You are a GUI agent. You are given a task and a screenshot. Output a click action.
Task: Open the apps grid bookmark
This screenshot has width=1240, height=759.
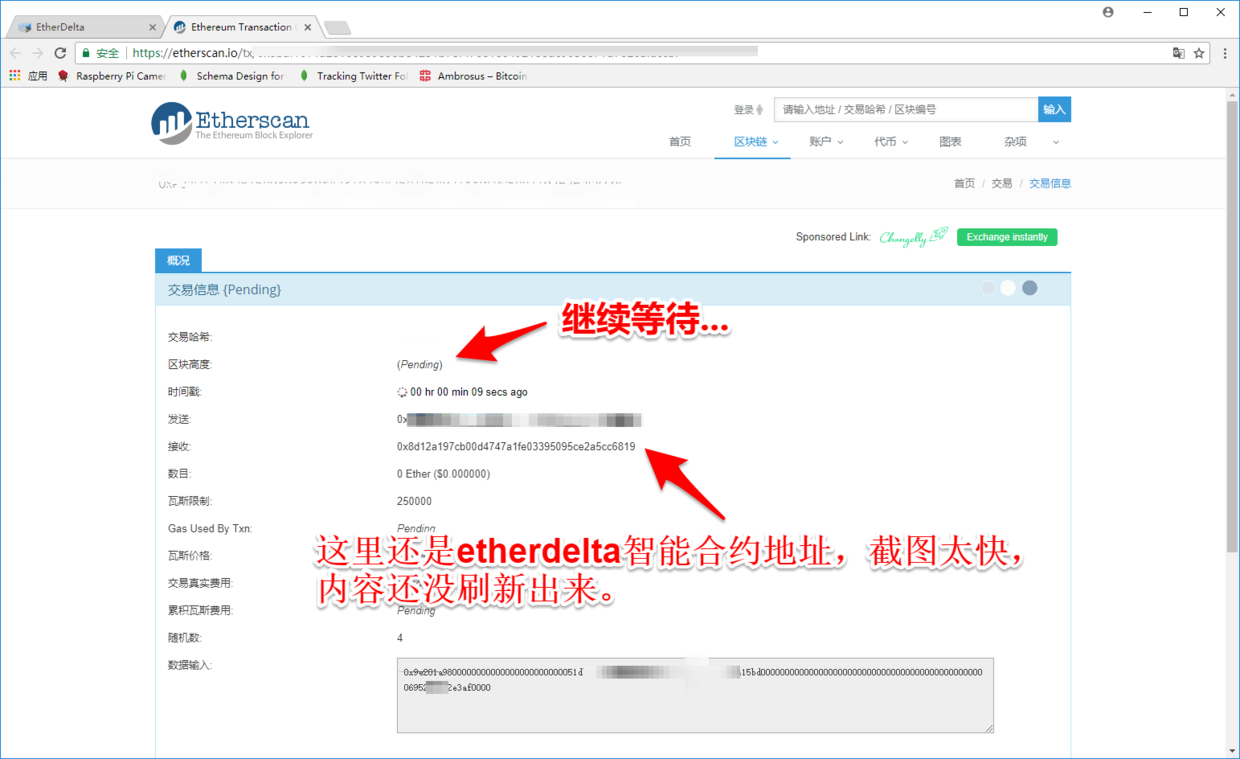(x=28, y=76)
